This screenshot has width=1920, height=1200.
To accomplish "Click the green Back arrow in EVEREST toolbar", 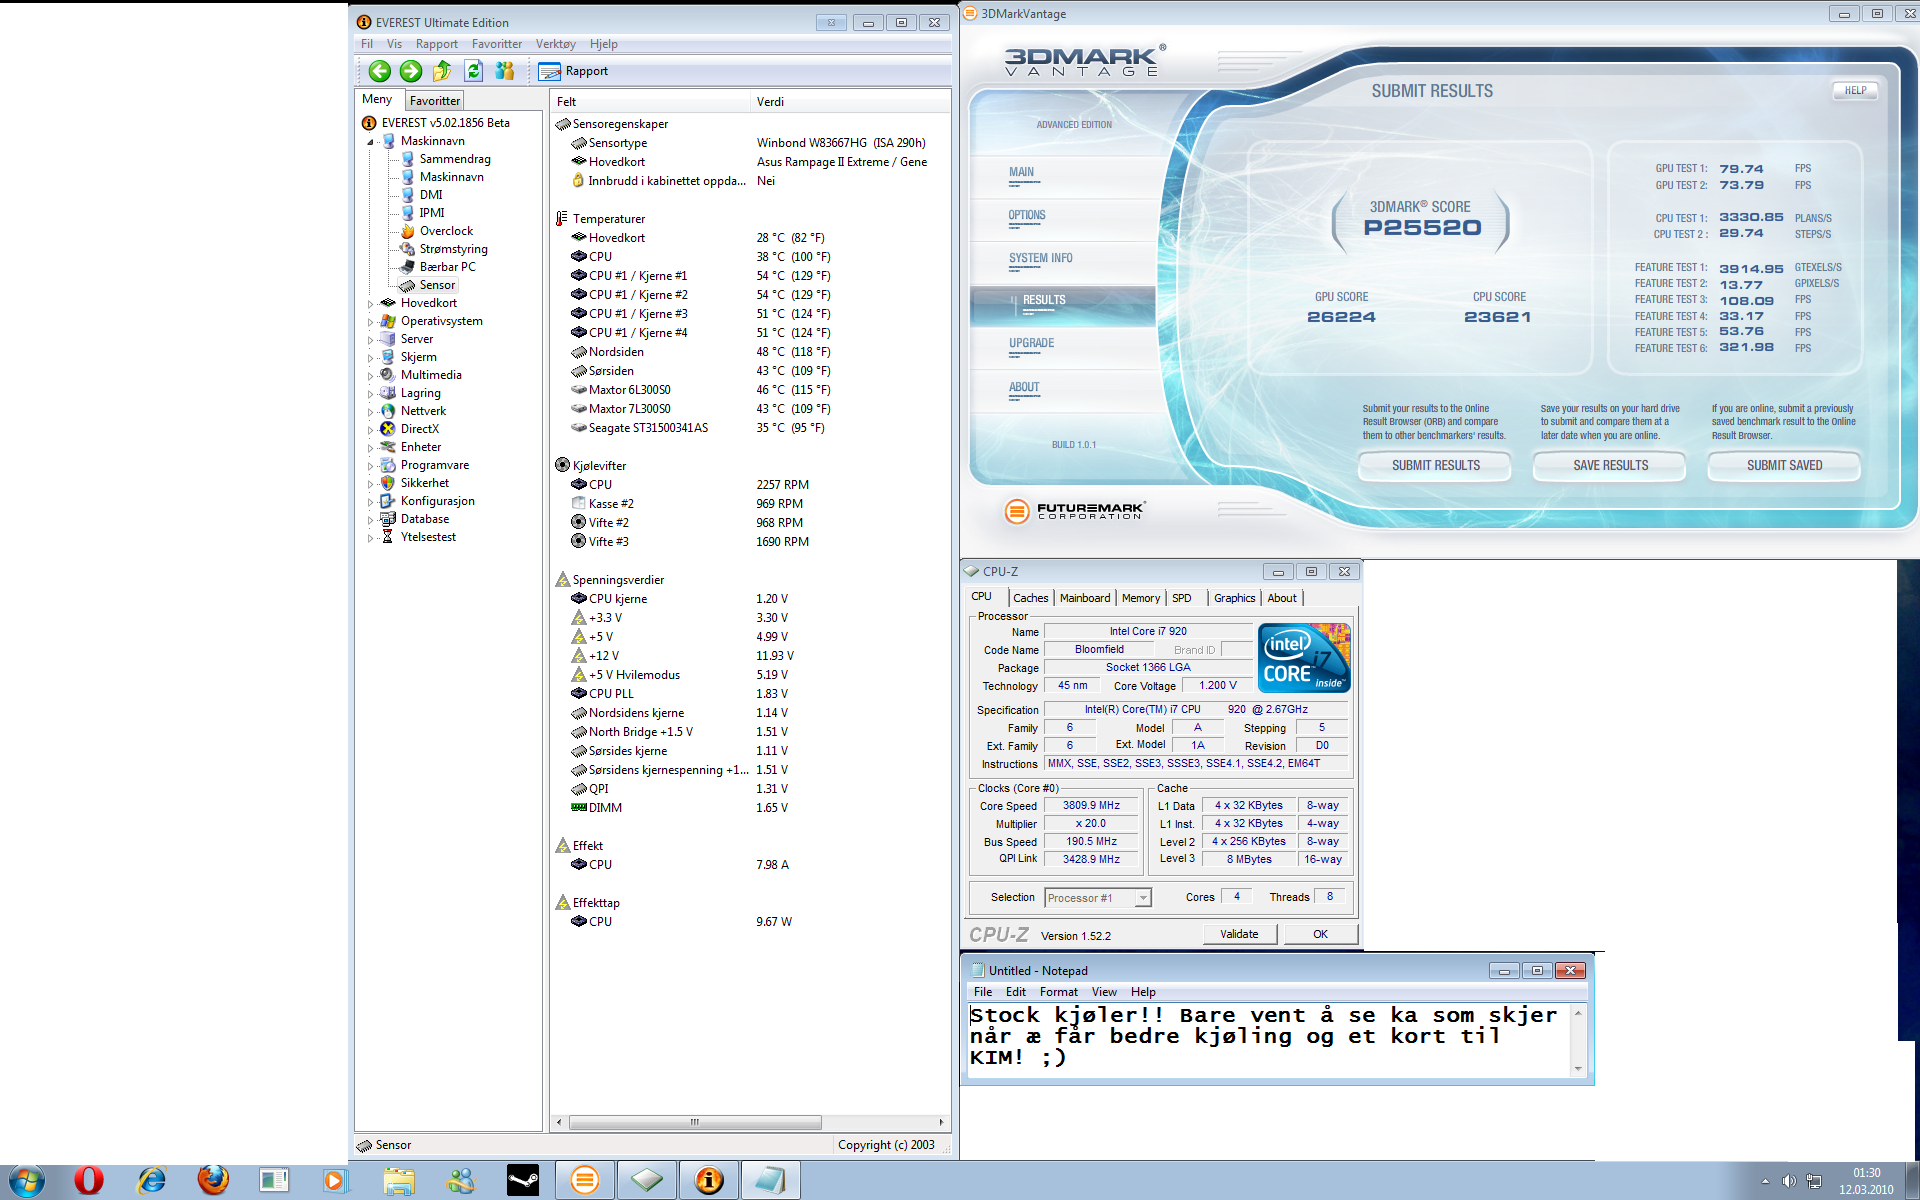I will [x=379, y=71].
